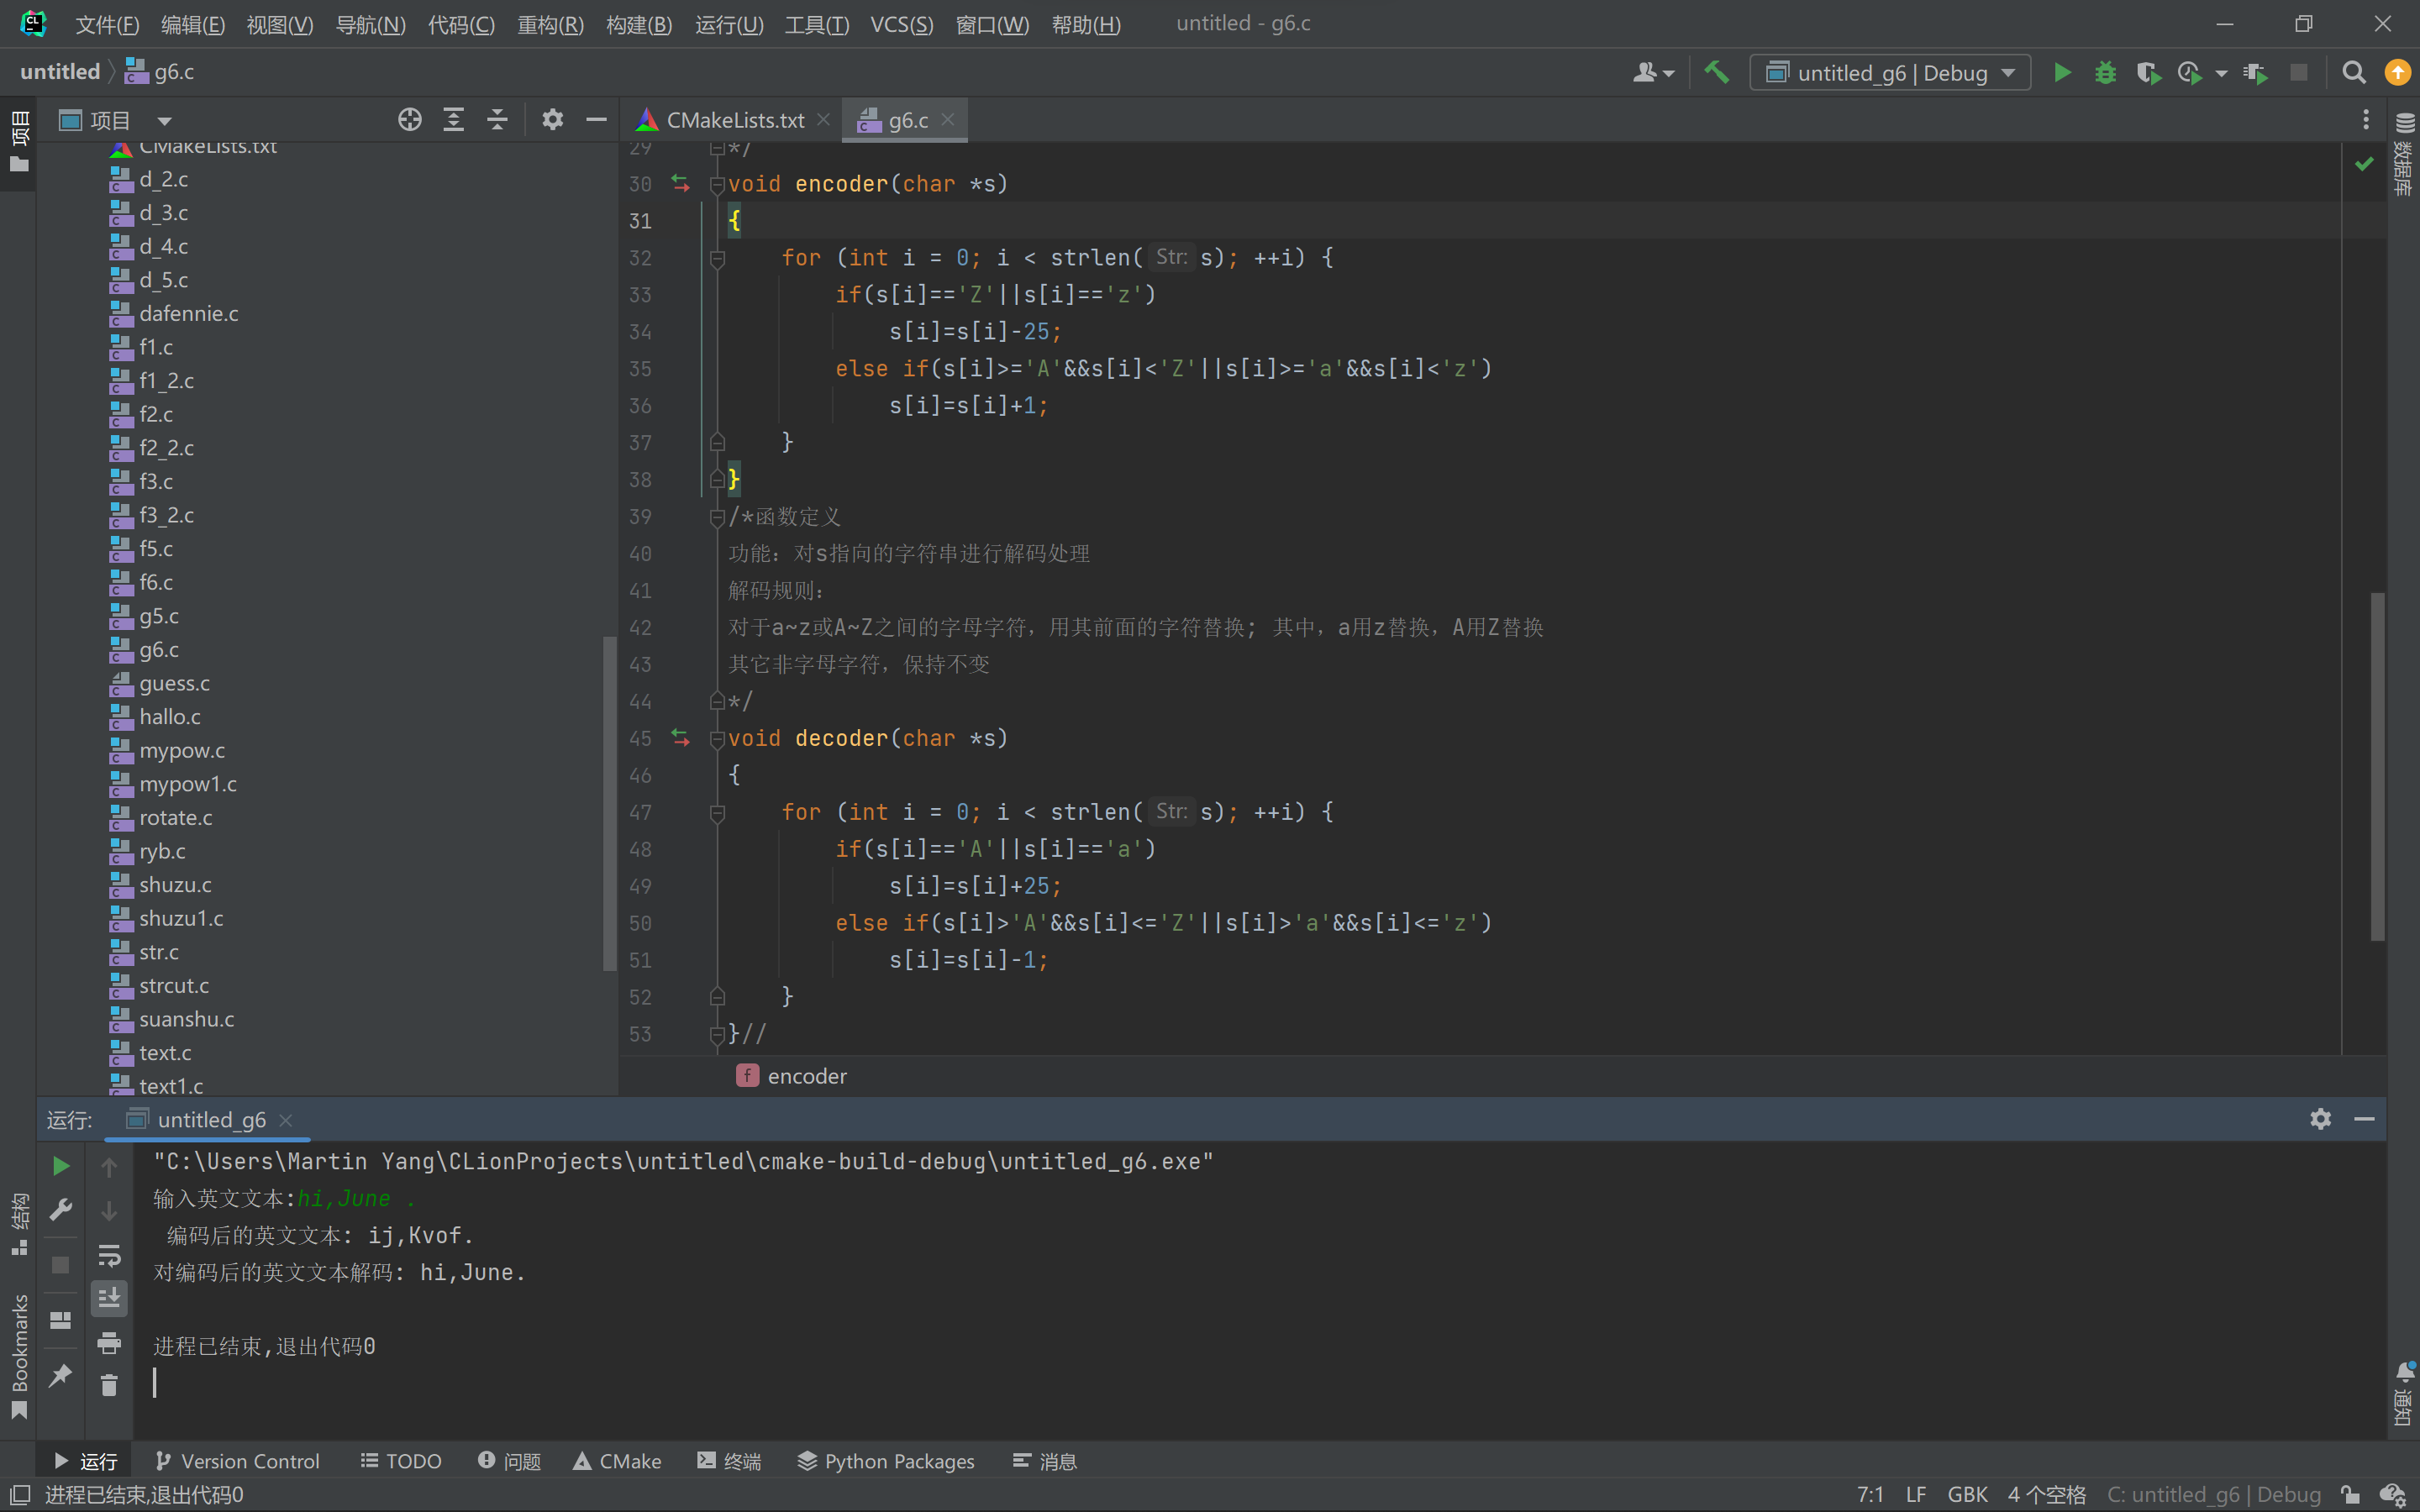Screen dimensions: 2420x1512
Task: Click the Debug bug icon
Action: (x=2105, y=73)
